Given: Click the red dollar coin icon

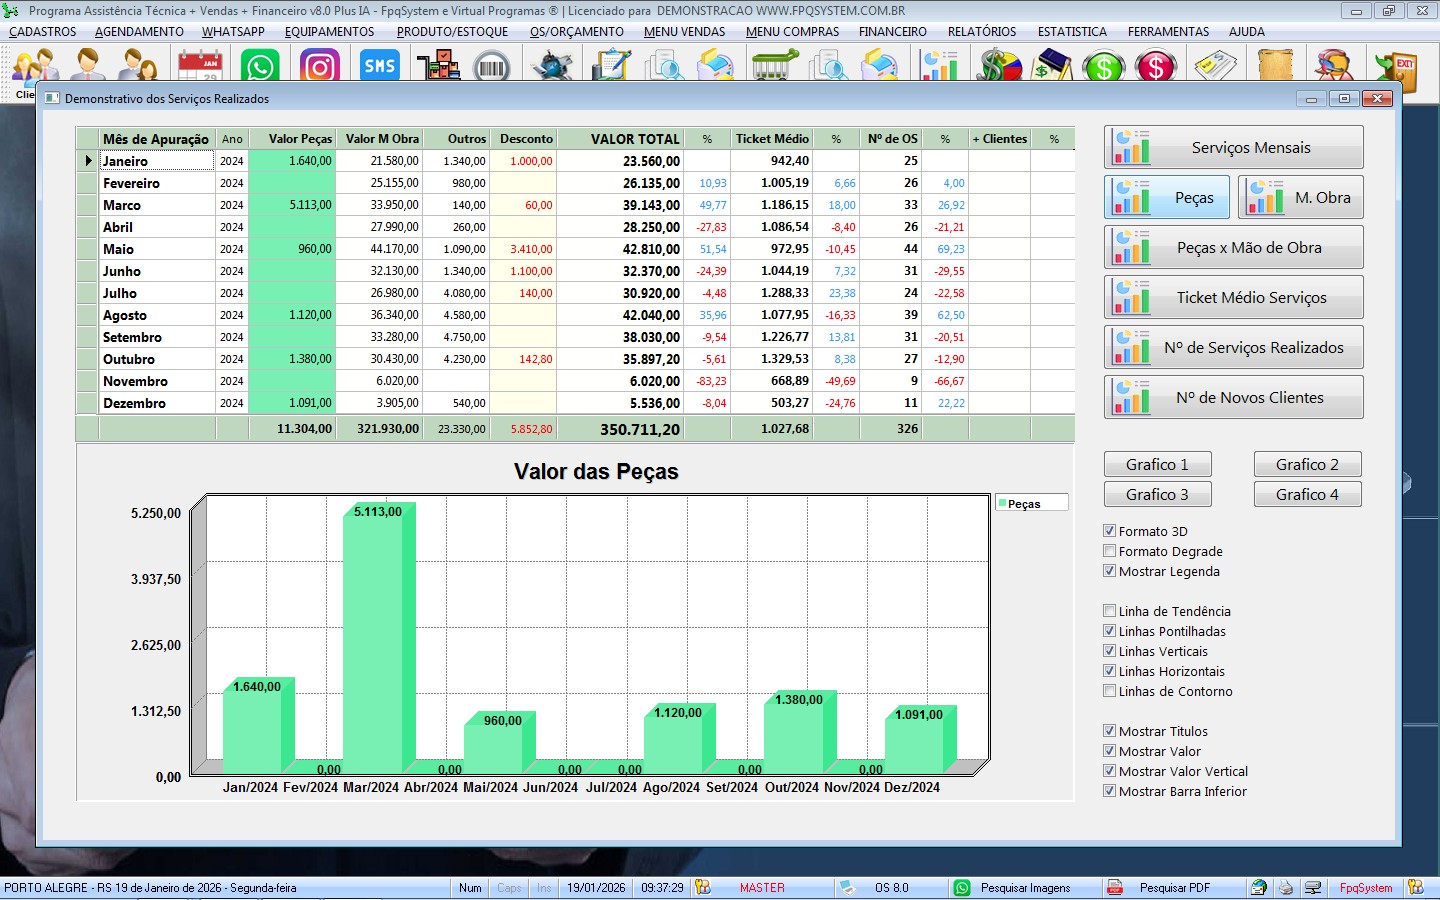Looking at the screenshot, I should [x=1156, y=67].
